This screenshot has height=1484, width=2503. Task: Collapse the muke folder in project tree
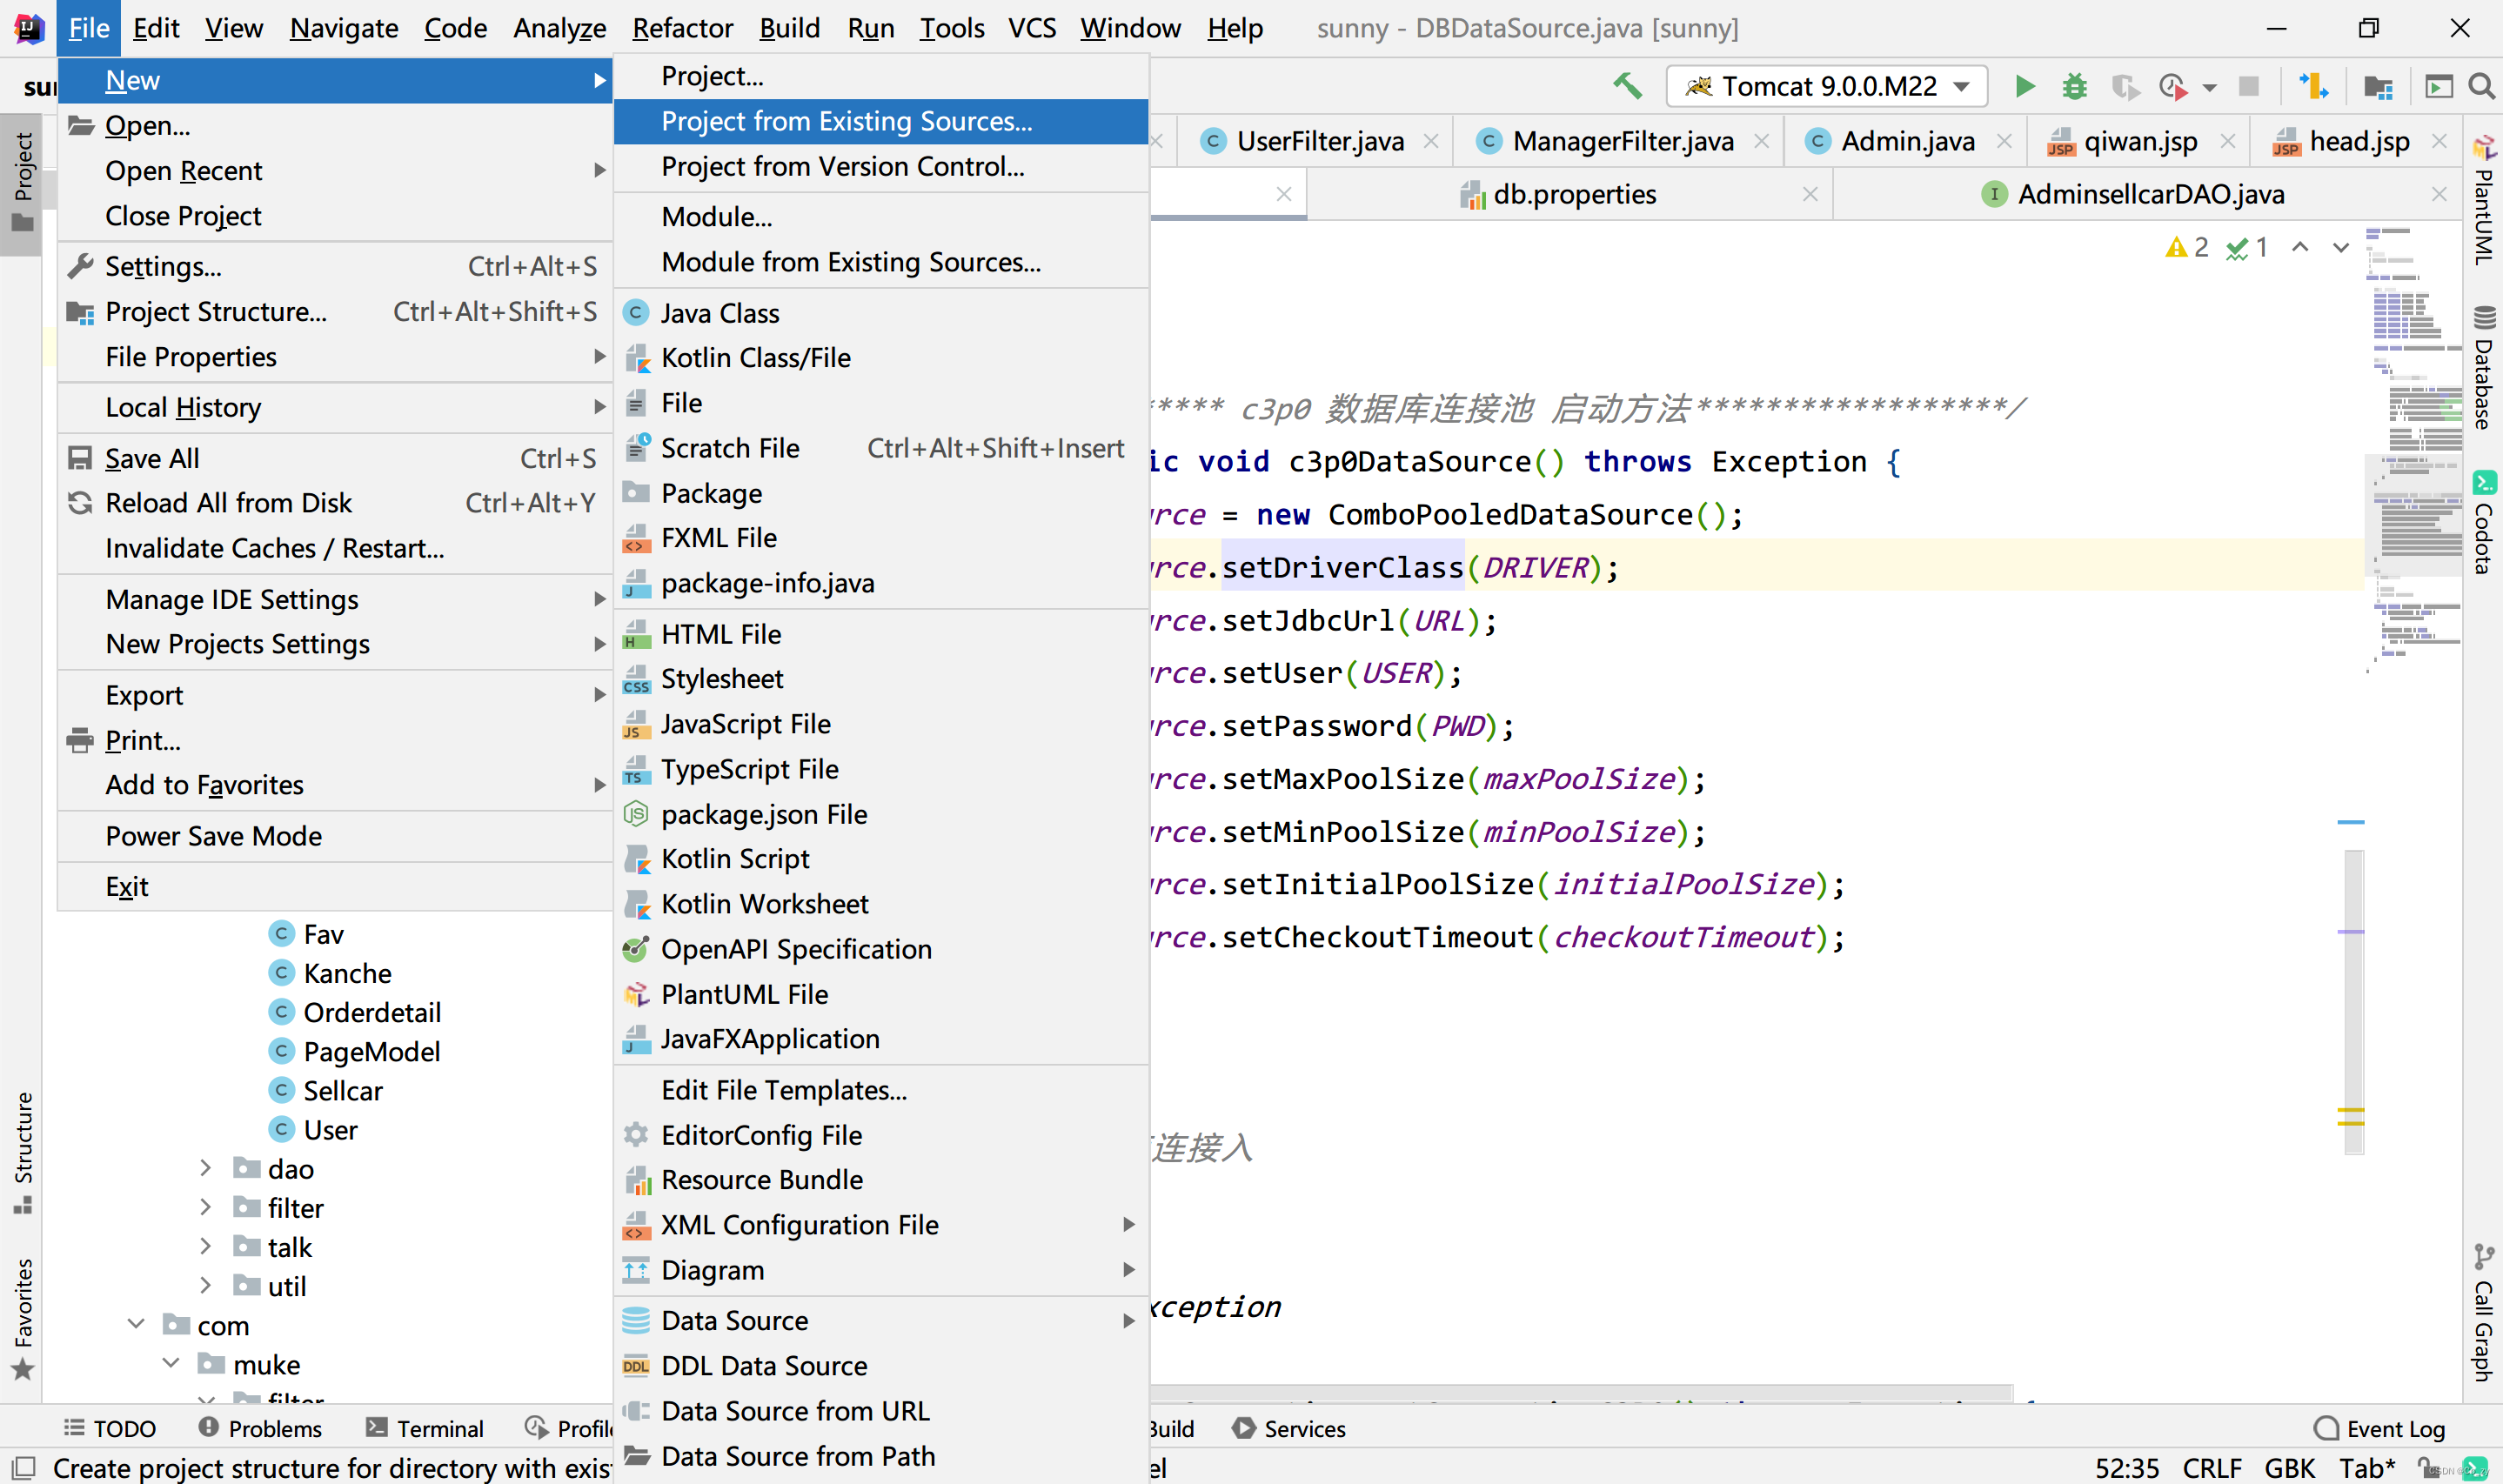coord(171,1363)
